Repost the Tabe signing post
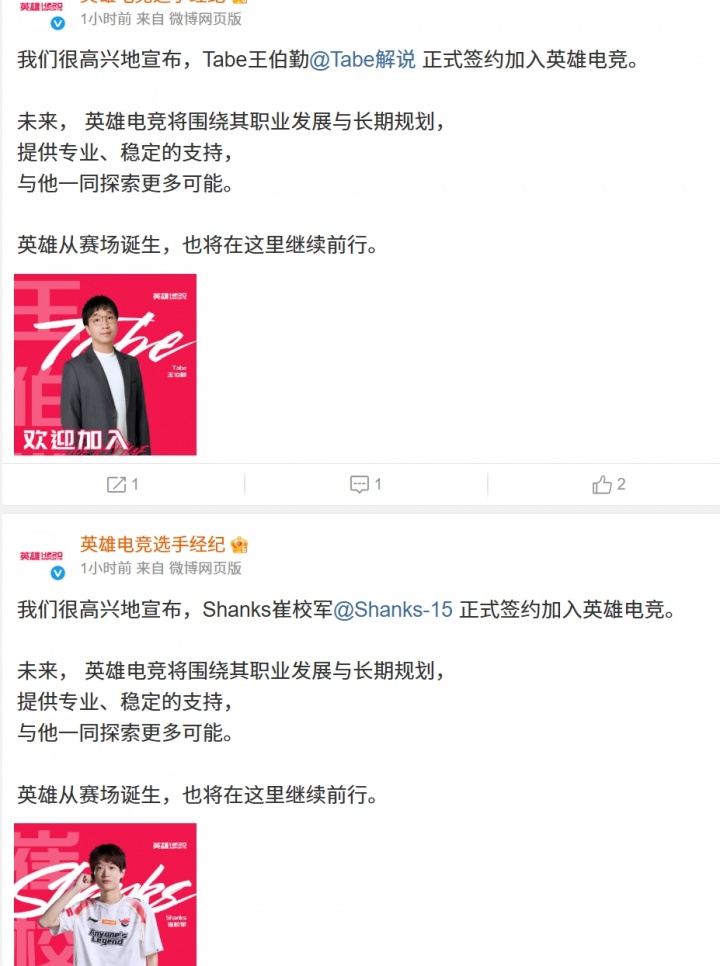Screen dimensions: 720x966 coord(122,484)
